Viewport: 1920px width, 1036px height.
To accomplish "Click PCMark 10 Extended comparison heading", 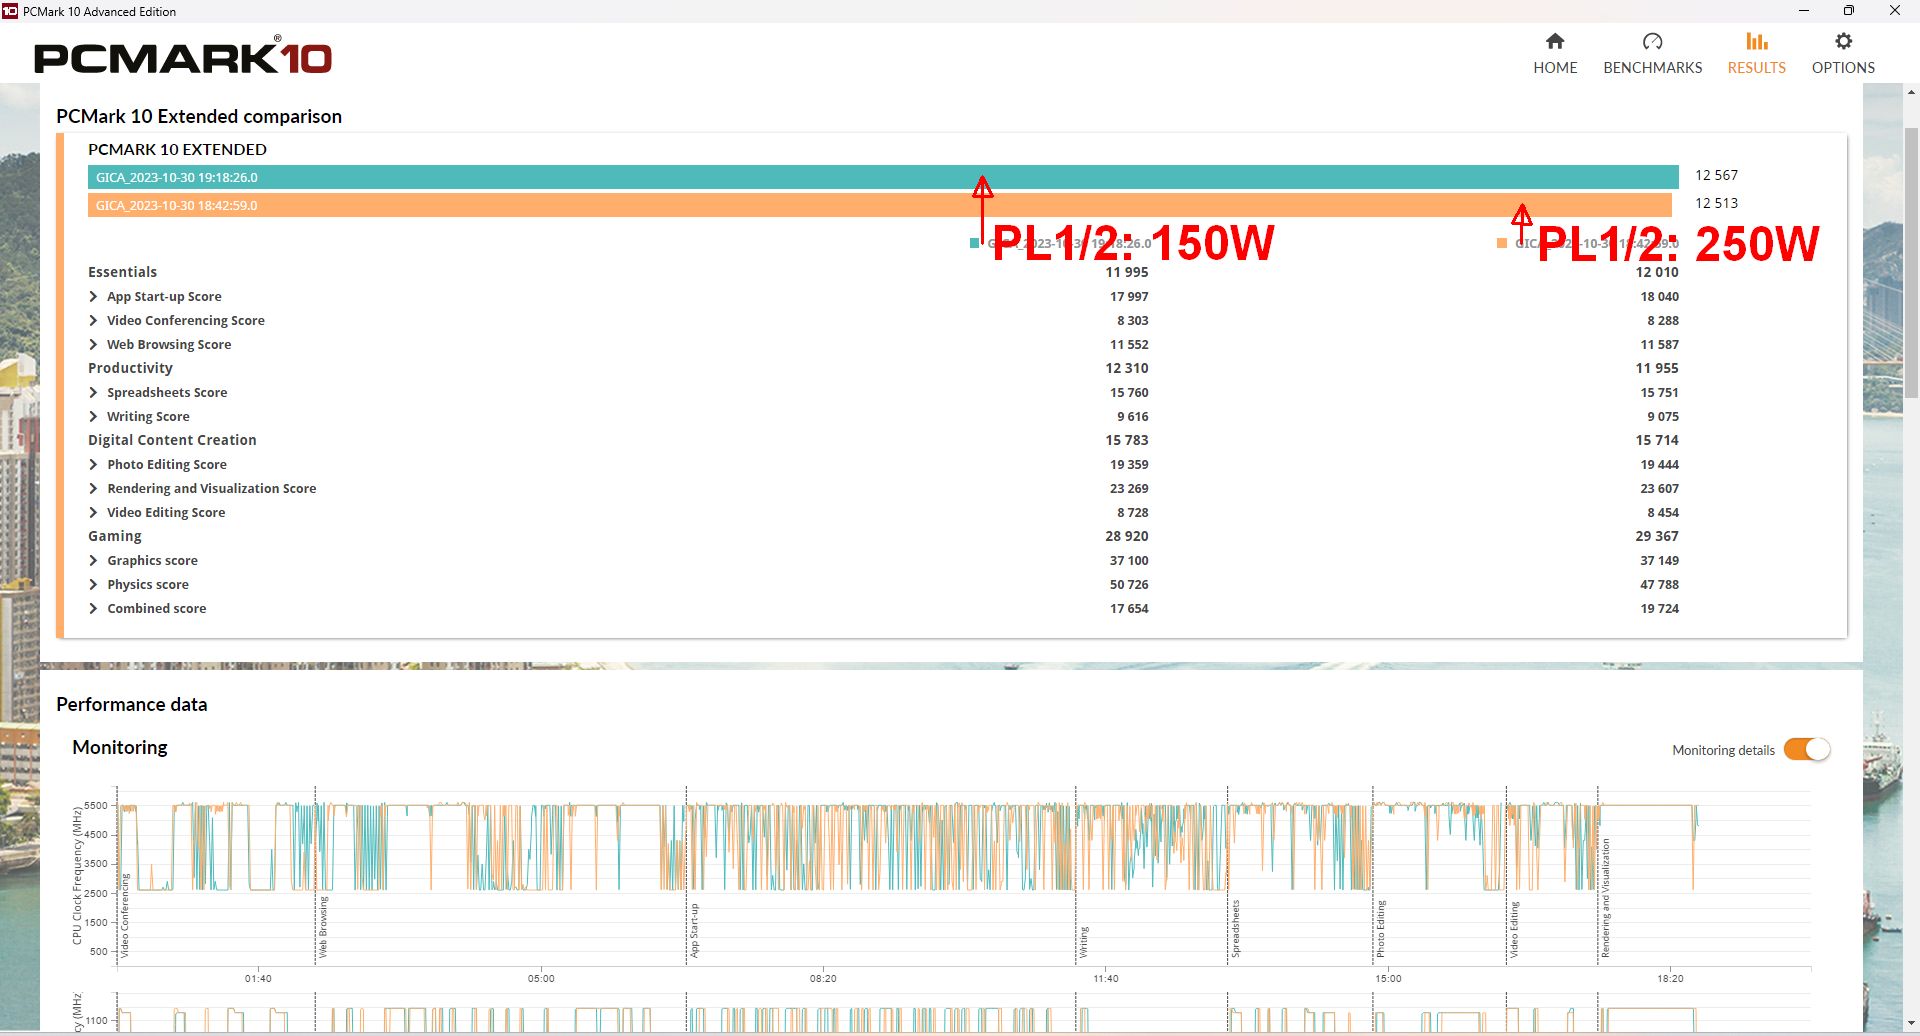I will click(x=199, y=116).
